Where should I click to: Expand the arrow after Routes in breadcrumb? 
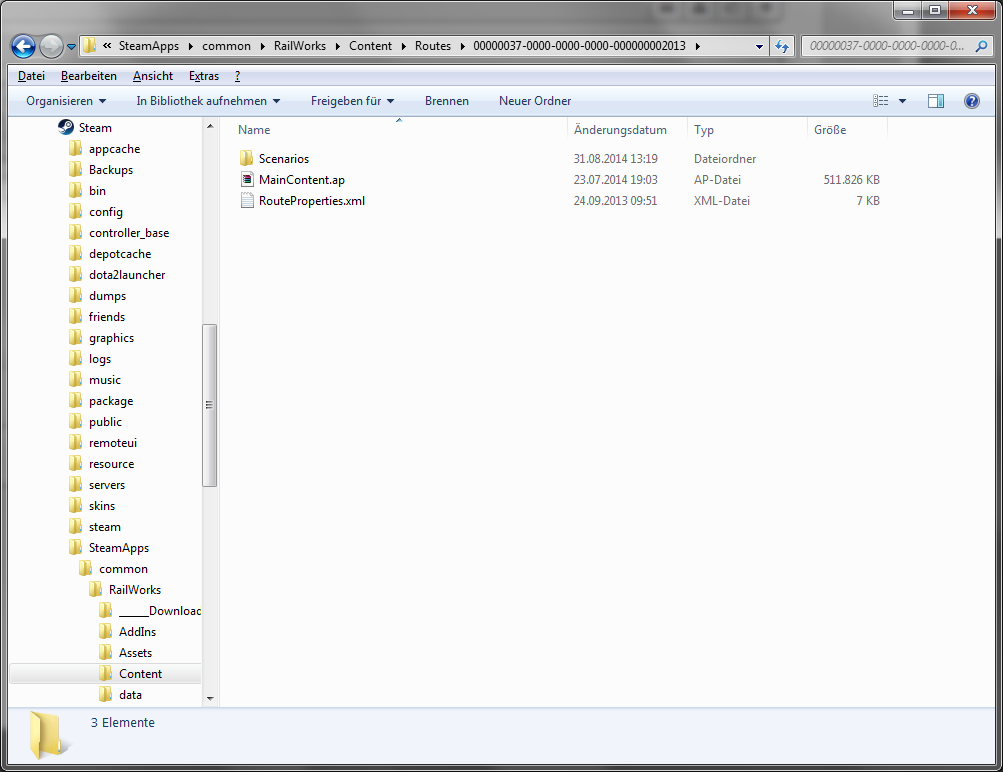click(x=462, y=46)
